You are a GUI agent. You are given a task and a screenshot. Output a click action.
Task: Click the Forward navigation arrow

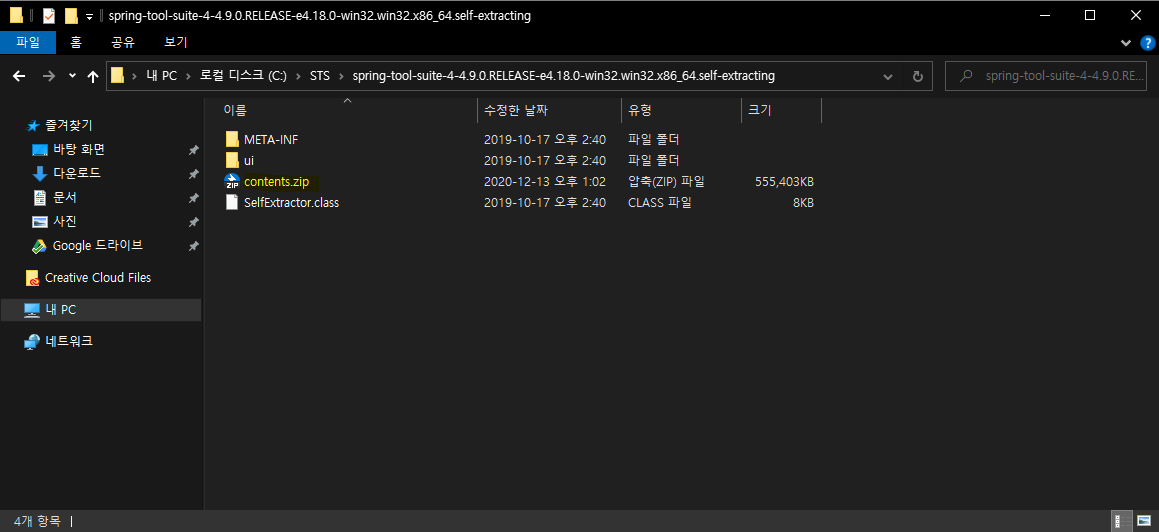tap(48, 76)
